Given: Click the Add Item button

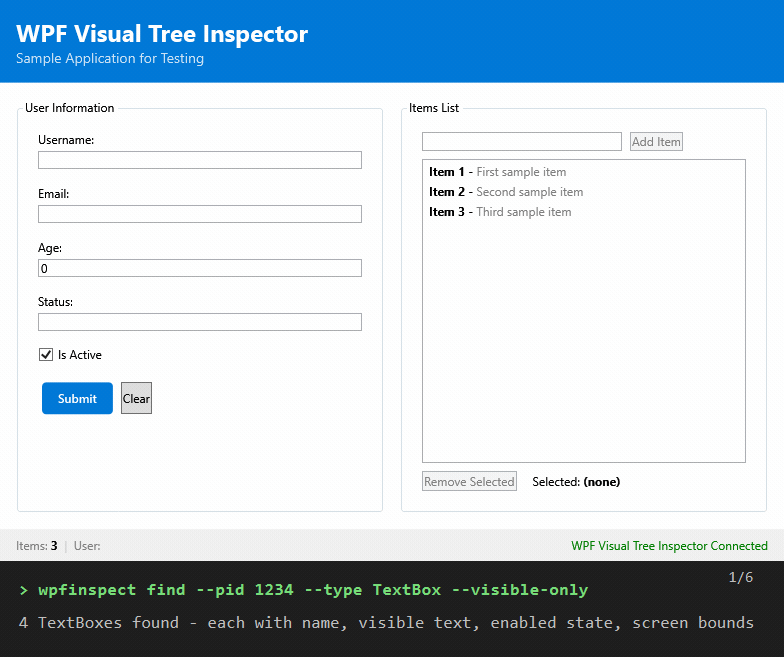Looking at the screenshot, I should click(x=656, y=142).
